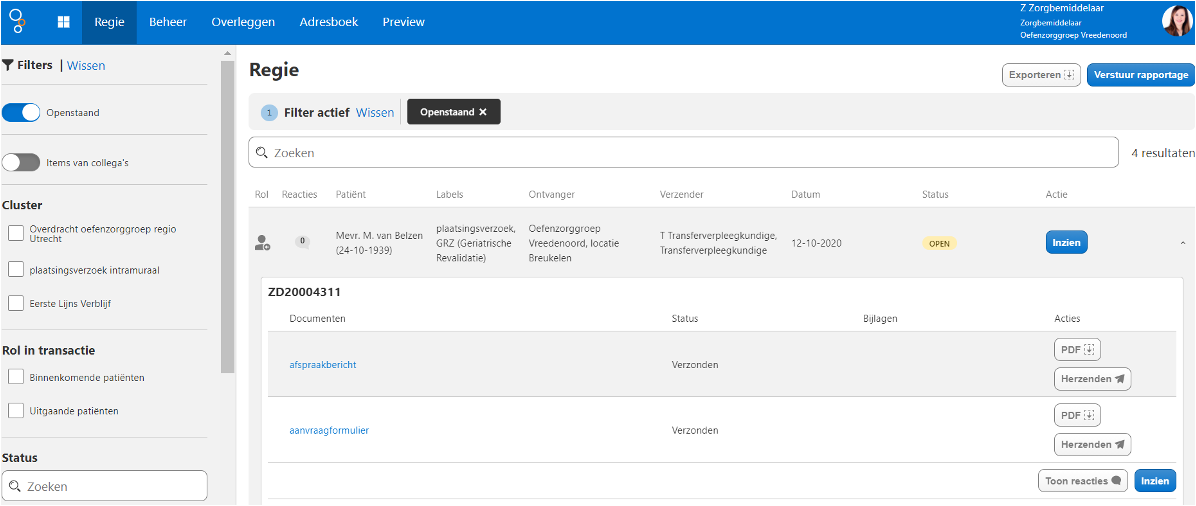Open the afspraakbericht document link

(323, 365)
